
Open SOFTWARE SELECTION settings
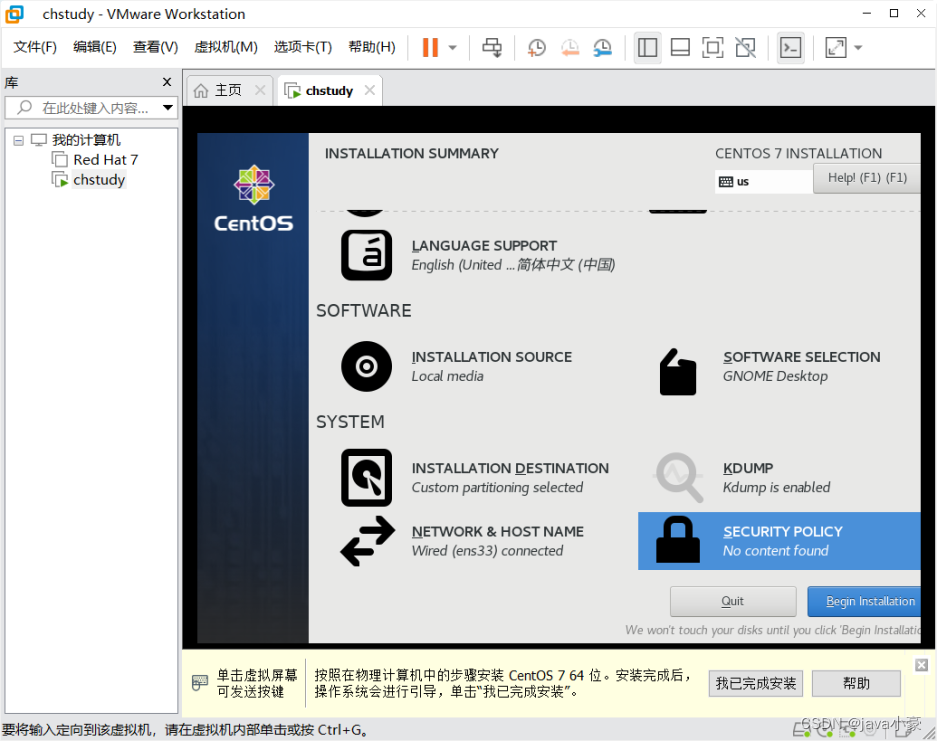pyautogui.click(x=801, y=357)
